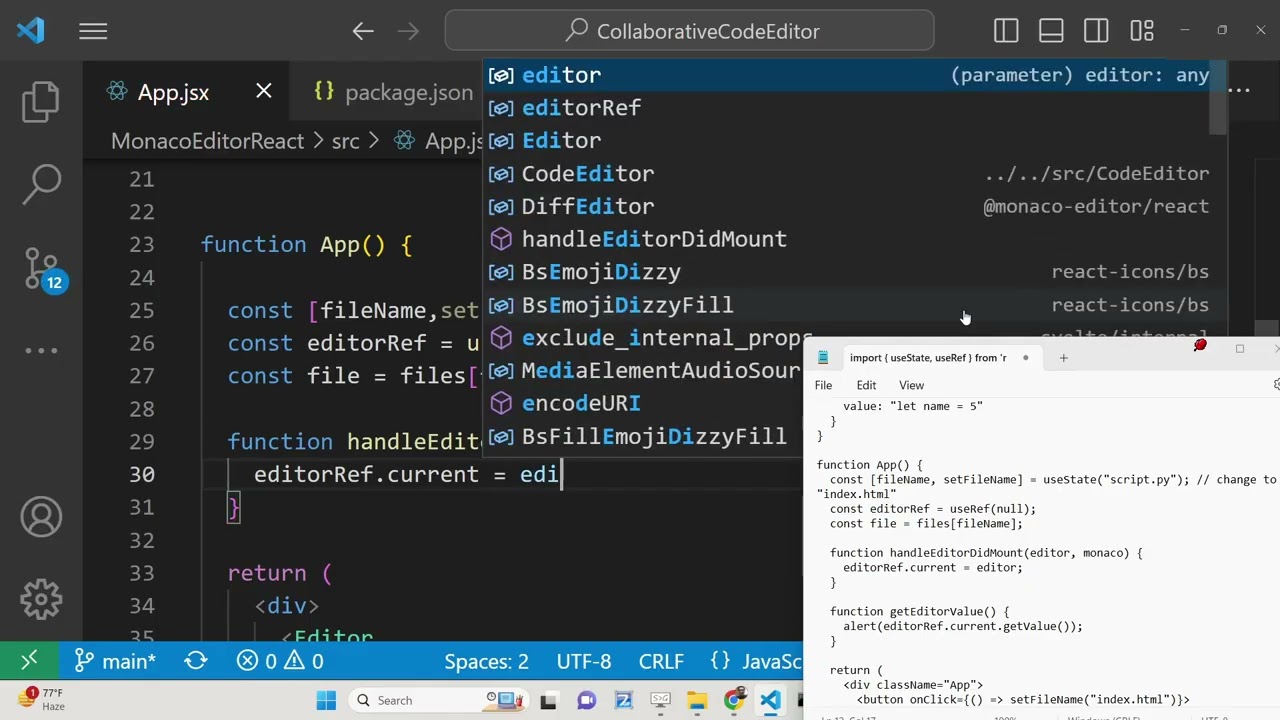Image resolution: width=1280 pixels, height=720 pixels.
Task: Change encoding via 'UTF-8'
Action: 584,661
